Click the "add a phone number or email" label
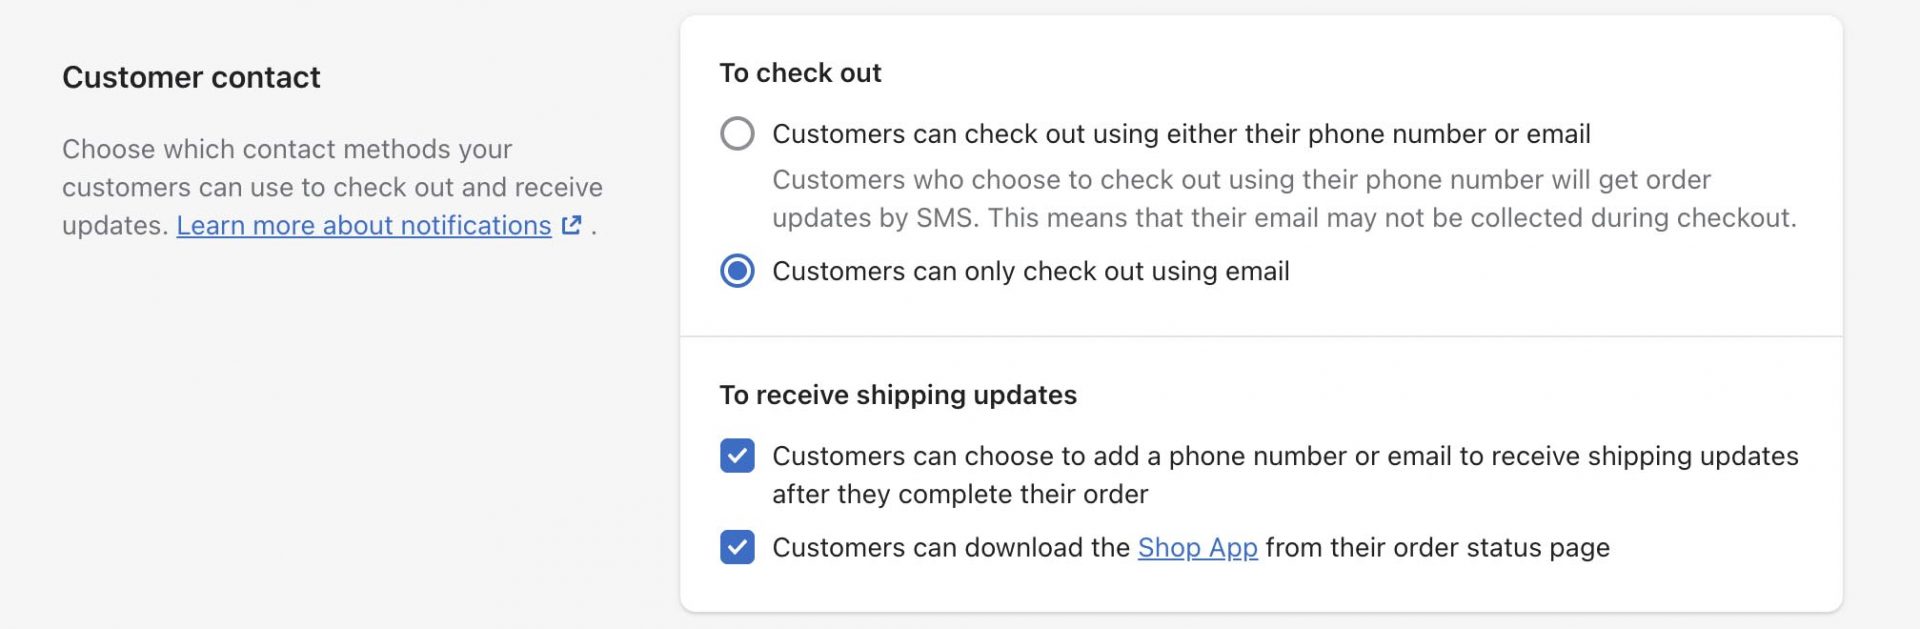The width and height of the screenshot is (1920, 629). 1284,456
